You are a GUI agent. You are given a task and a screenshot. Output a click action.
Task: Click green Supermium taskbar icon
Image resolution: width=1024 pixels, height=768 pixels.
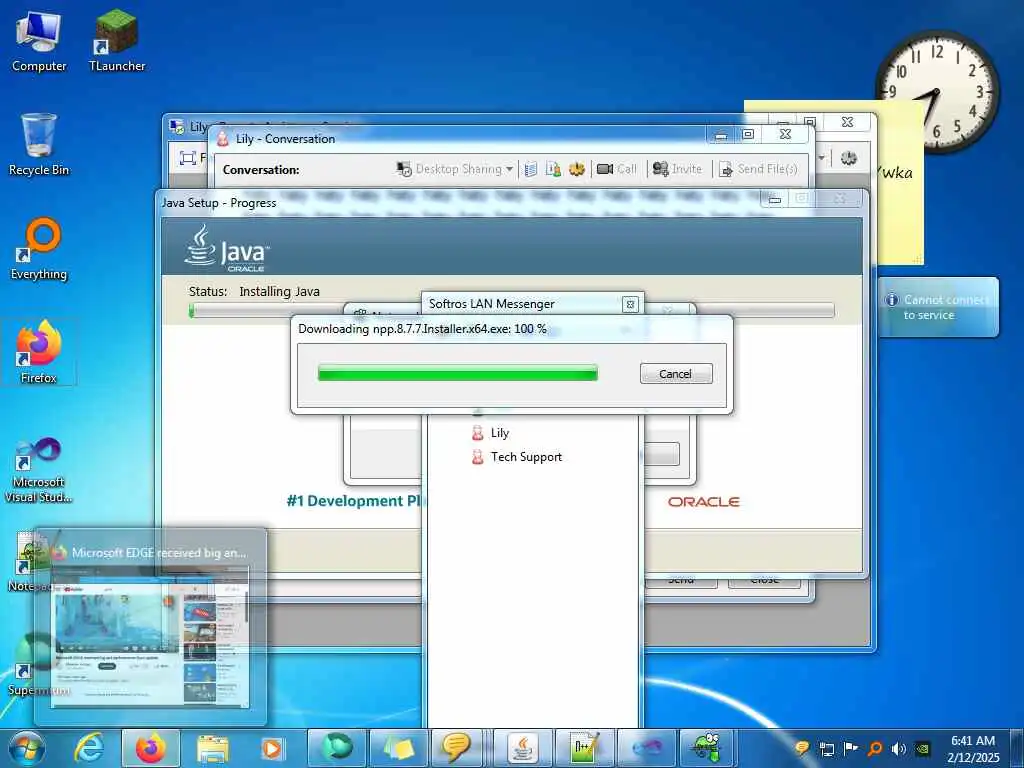338,748
